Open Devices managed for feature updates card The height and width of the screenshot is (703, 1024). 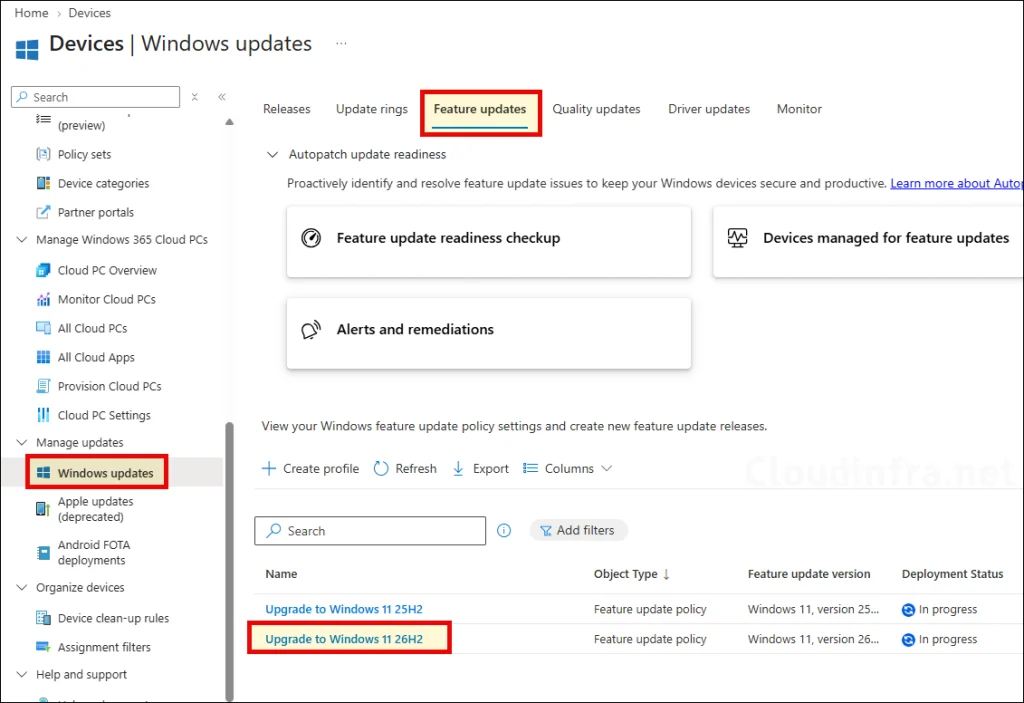coord(868,241)
